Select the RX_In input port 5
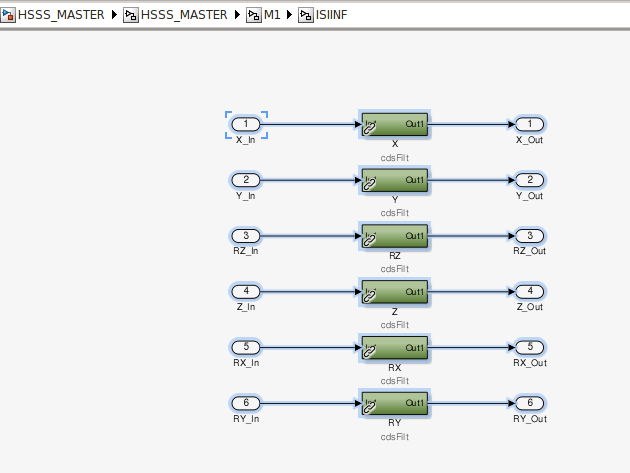The width and height of the screenshot is (630, 473). pyautogui.click(x=246, y=347)
